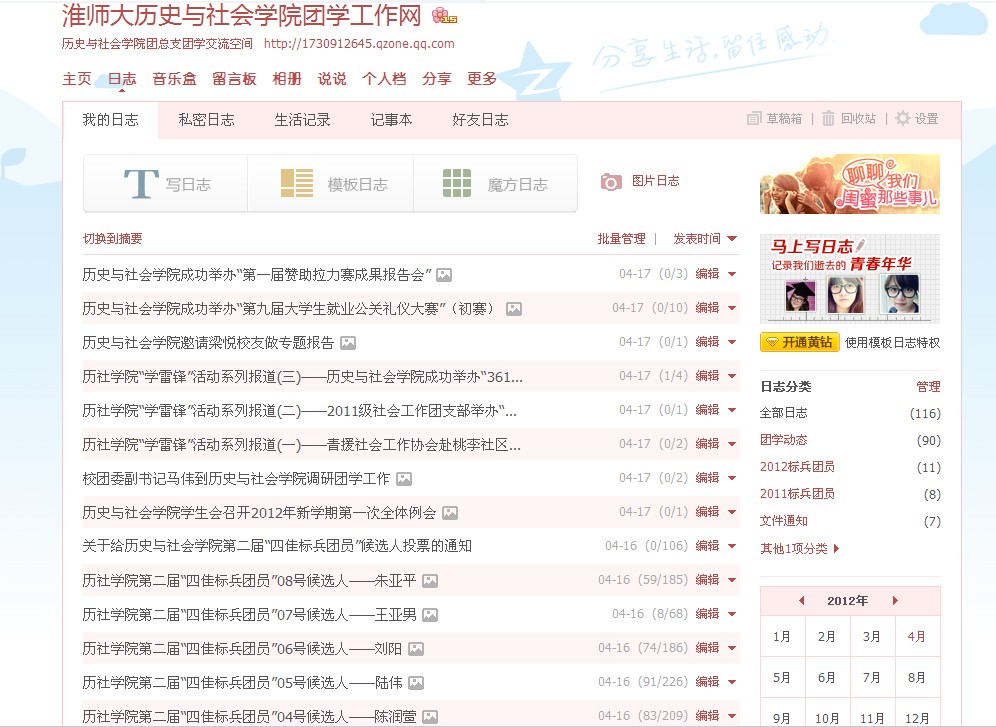Click 全部日志 category entry
This screenshot has height=727, width=996.
[x=783, y=413]
